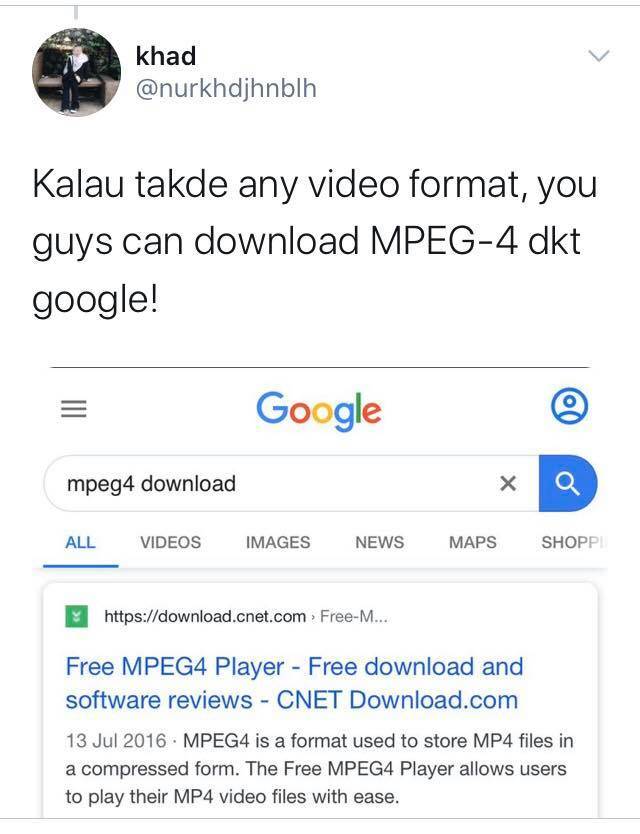Switch to the NEWS tab
Screen dimensions: 640x834
[x=379, y=543]
